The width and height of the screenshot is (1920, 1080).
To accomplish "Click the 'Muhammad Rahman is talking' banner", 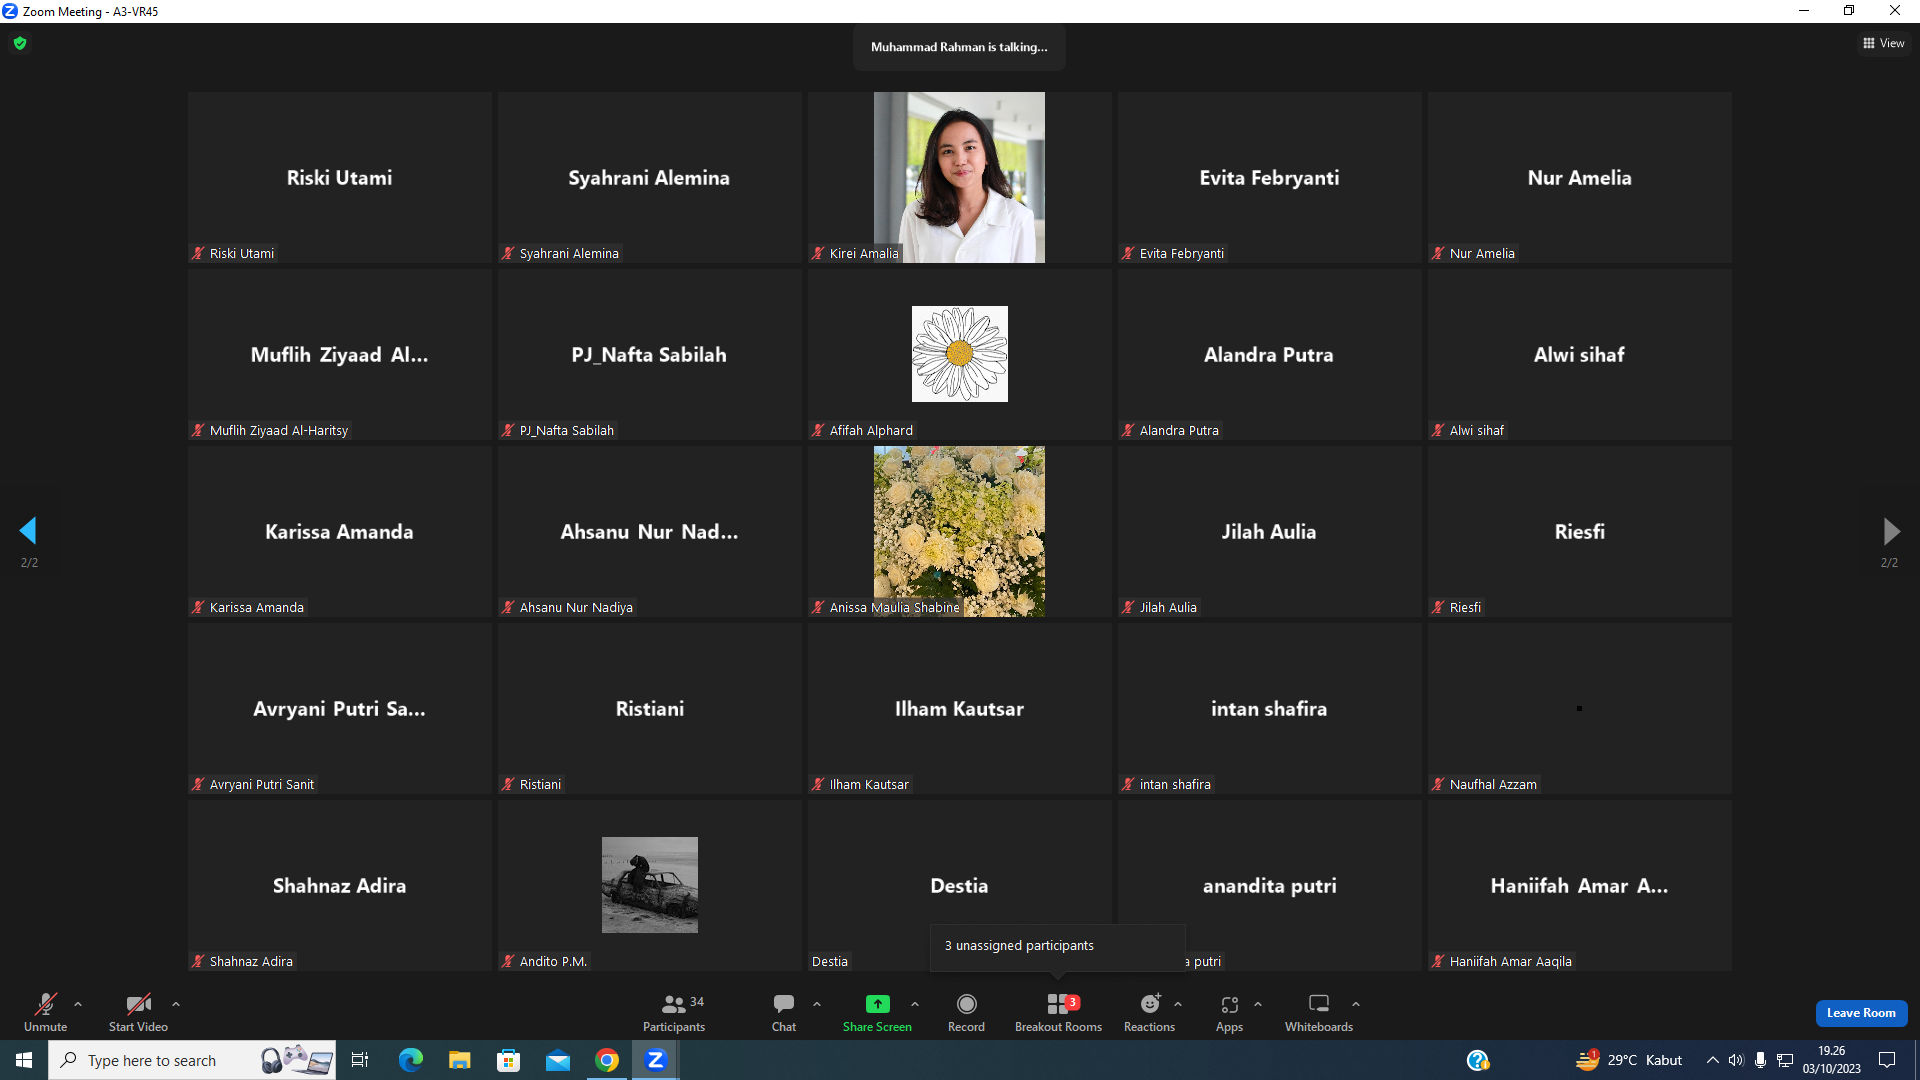I will pos(959,47).
